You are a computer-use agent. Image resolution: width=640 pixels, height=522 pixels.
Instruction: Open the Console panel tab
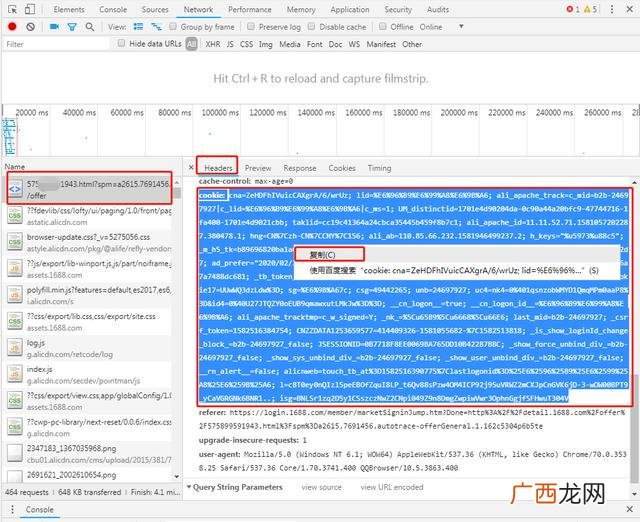coord(113,9)
